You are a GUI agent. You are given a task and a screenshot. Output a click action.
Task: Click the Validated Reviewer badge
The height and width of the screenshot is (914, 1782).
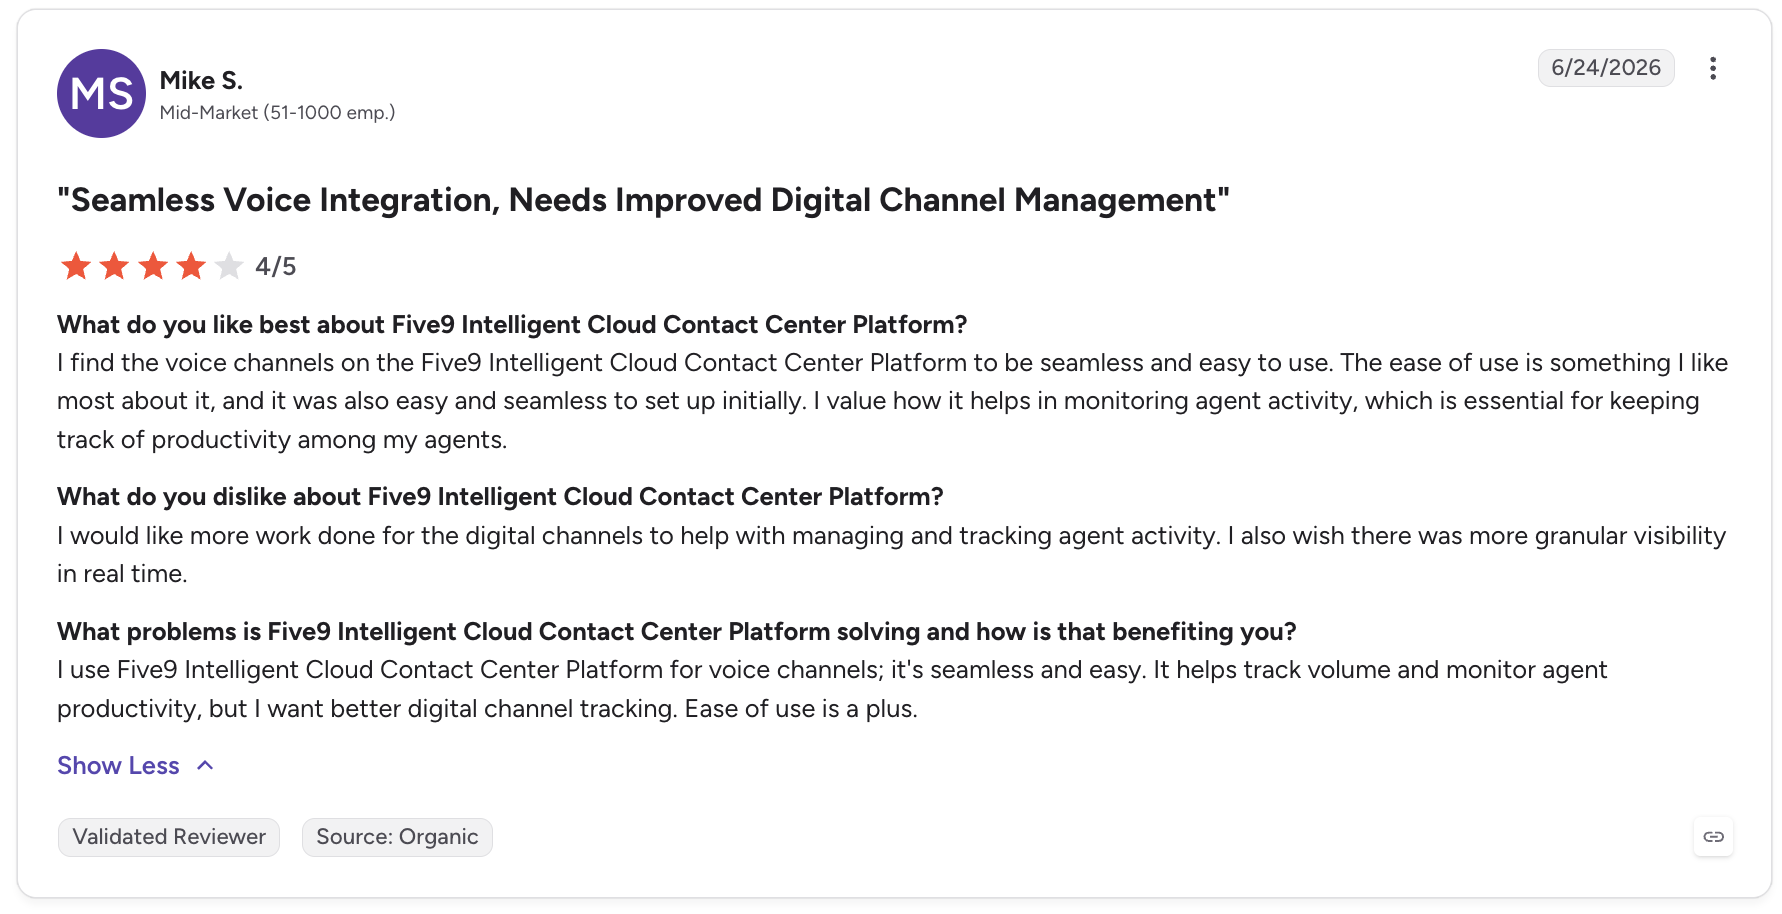169,837
